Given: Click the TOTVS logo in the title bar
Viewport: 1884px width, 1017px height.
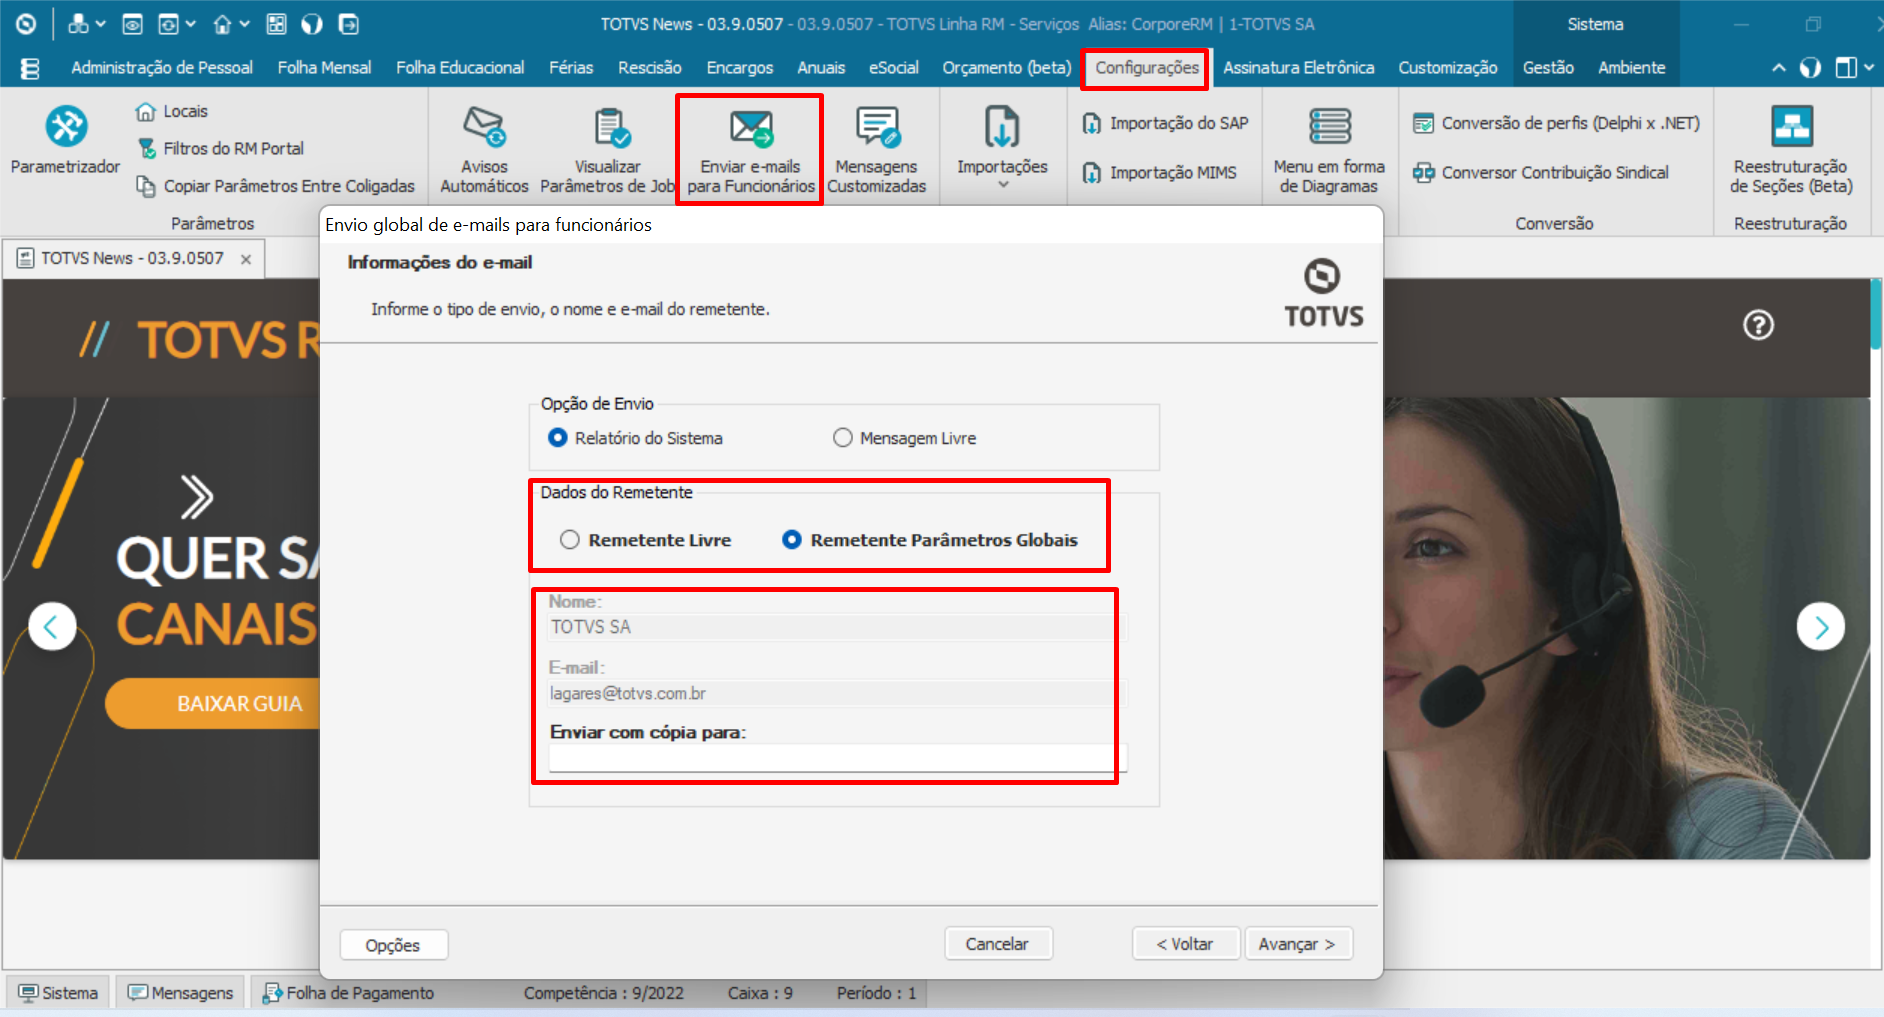Looking at the screenshot, I should click(x=26, y=24).
